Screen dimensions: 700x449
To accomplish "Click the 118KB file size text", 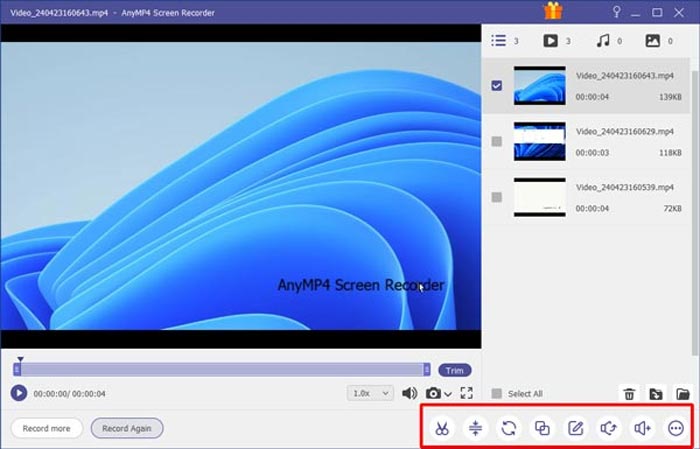I will coord(670,153).
